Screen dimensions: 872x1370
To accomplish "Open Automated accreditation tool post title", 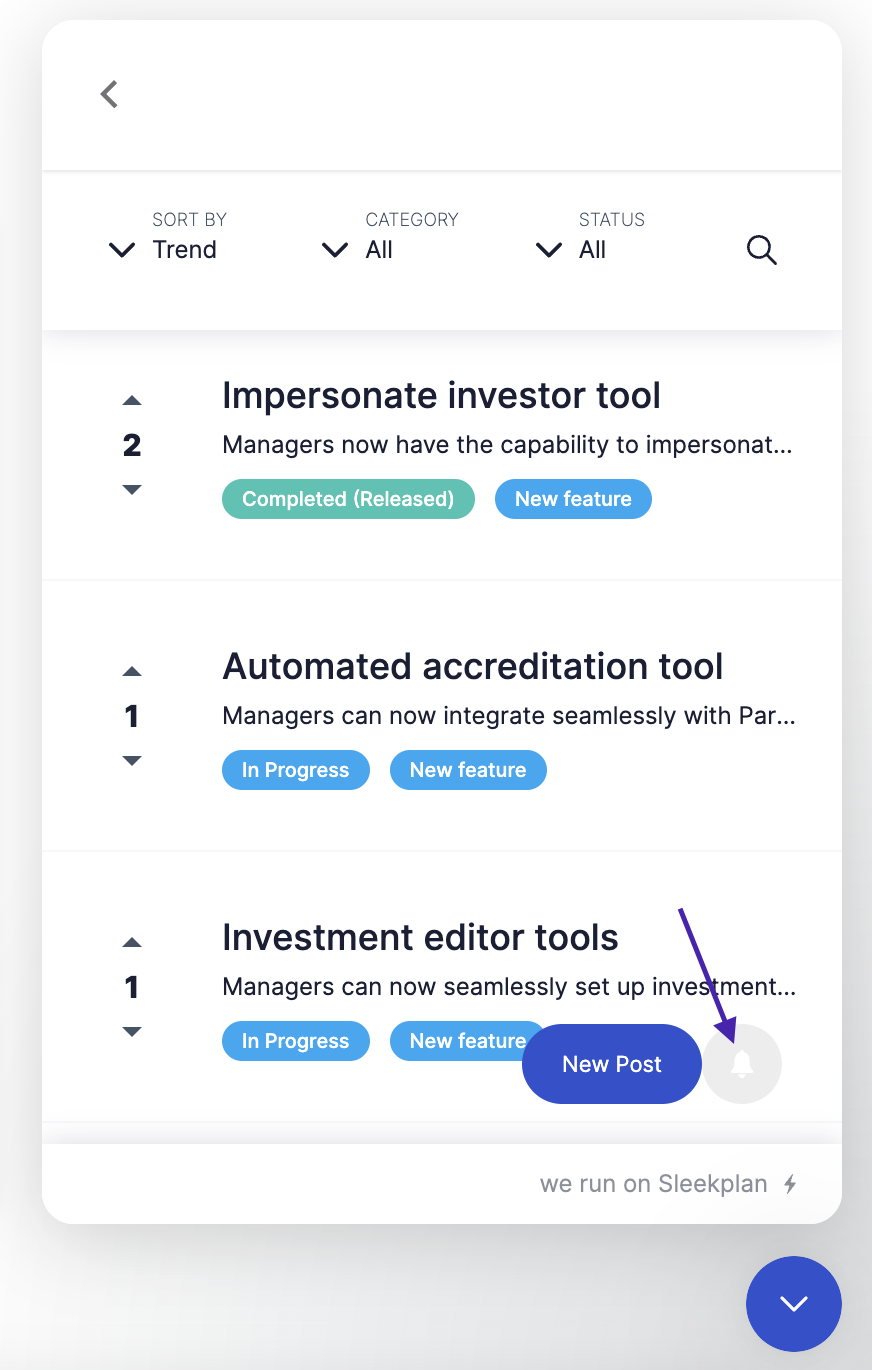I will point(472,667).
